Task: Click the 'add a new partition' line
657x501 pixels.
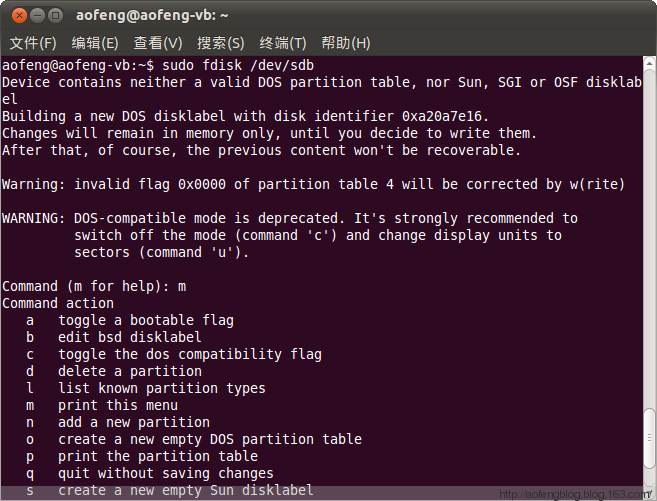Action: pyautogui.click(x=133, y=422)
